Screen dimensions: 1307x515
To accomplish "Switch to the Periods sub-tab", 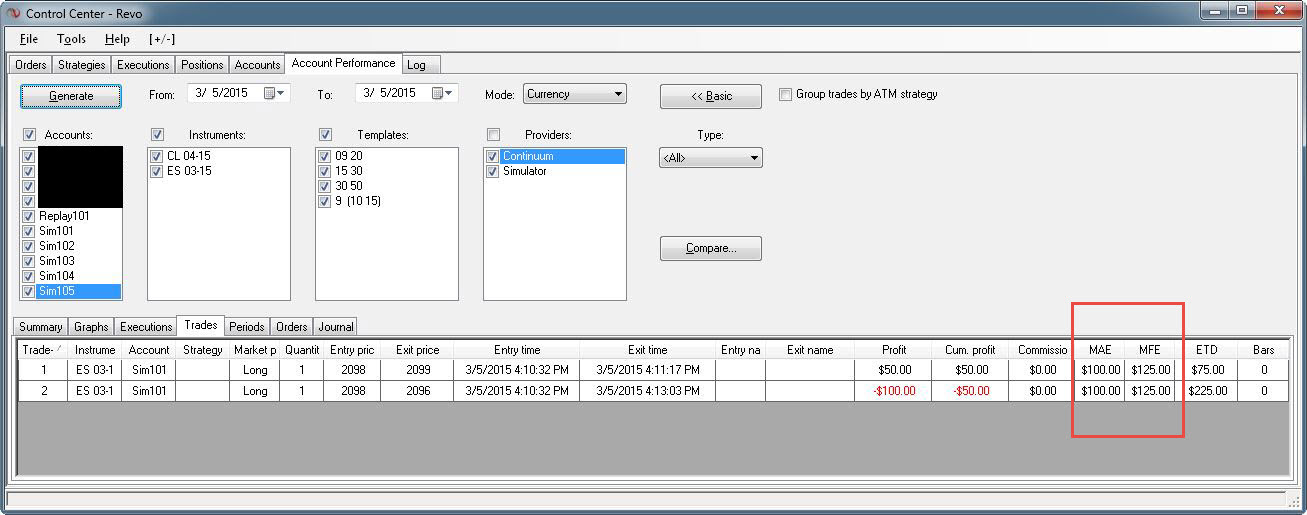I will pos(247,327).
